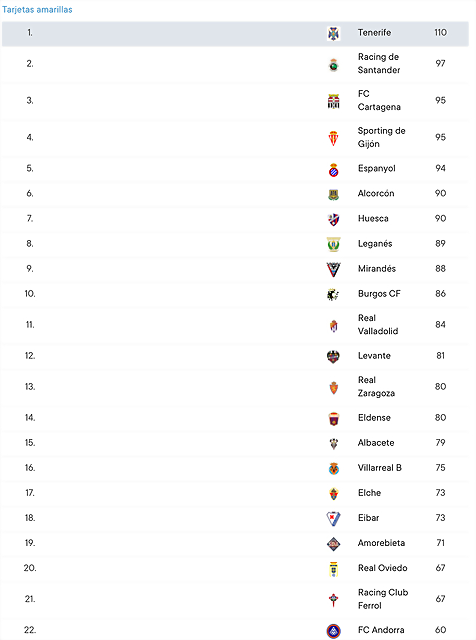476x640 pixels.
Task: Select the FC Andorra badge
Action: pyautogui.click(x=334, y=631)
